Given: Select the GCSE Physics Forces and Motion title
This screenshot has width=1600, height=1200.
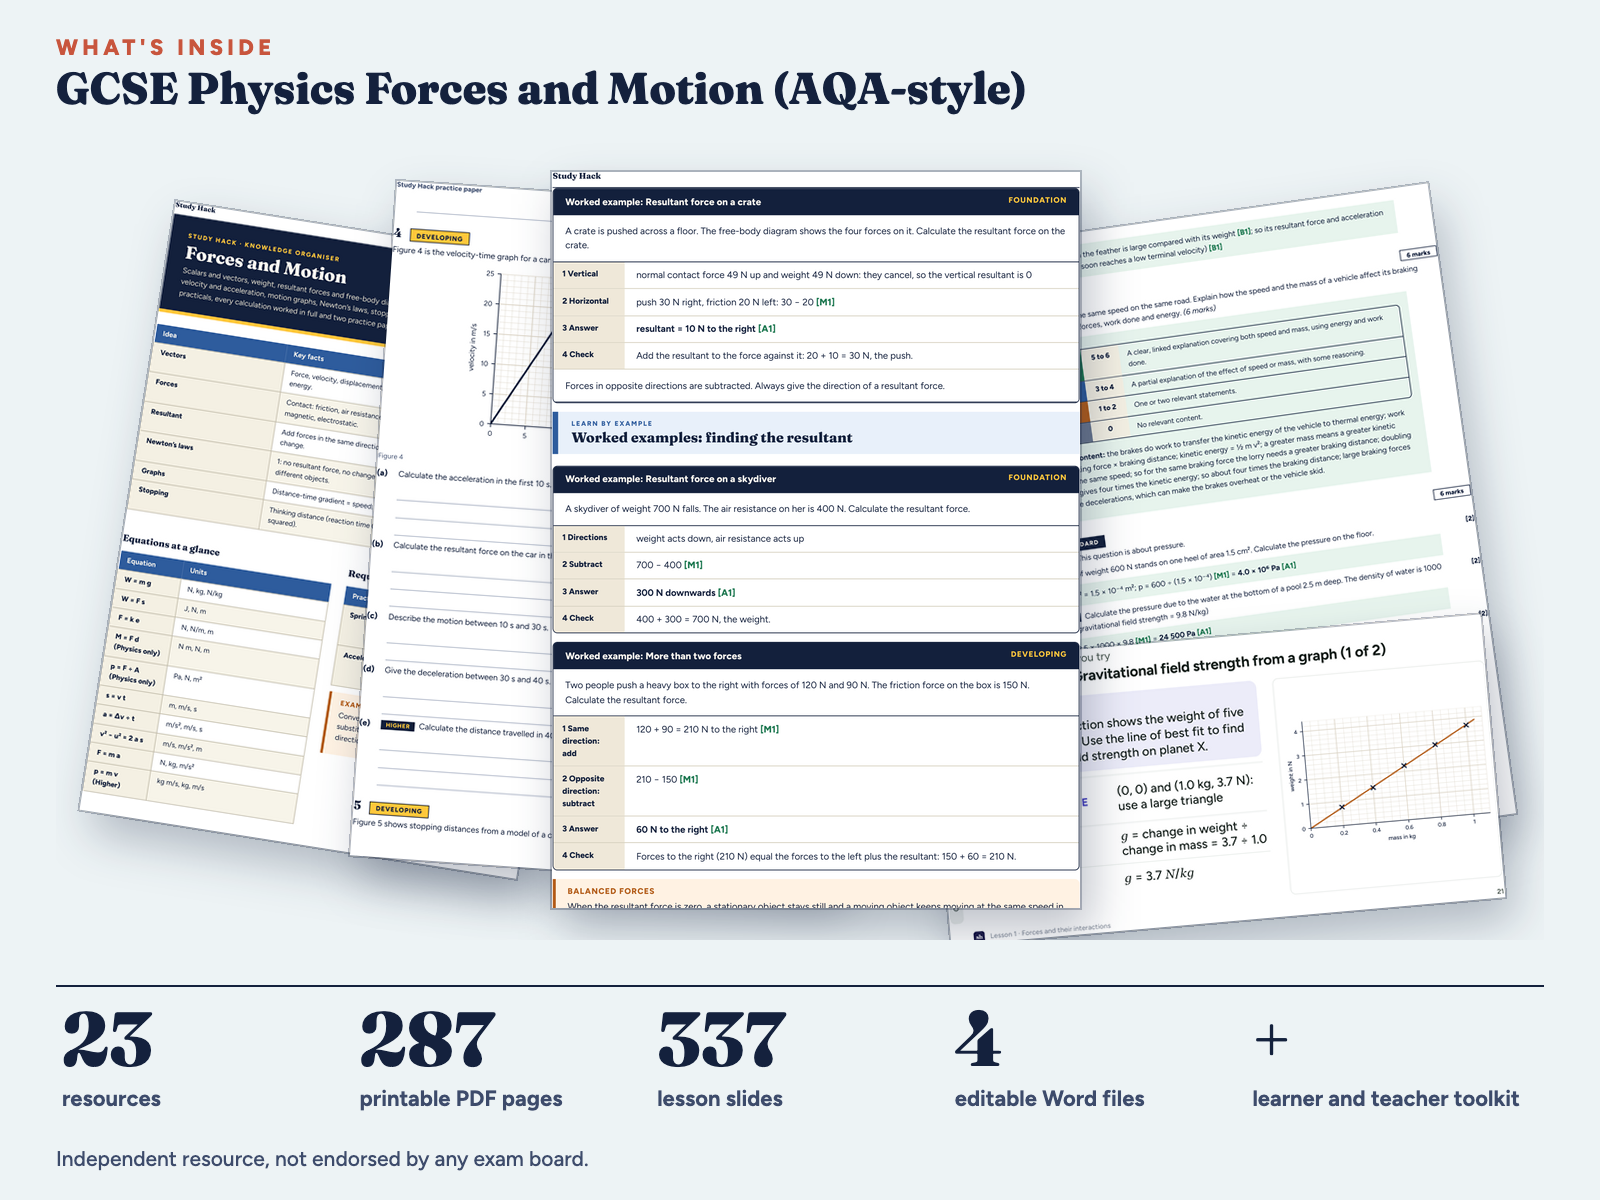Looking at the screenshot, I should [541, 90].
